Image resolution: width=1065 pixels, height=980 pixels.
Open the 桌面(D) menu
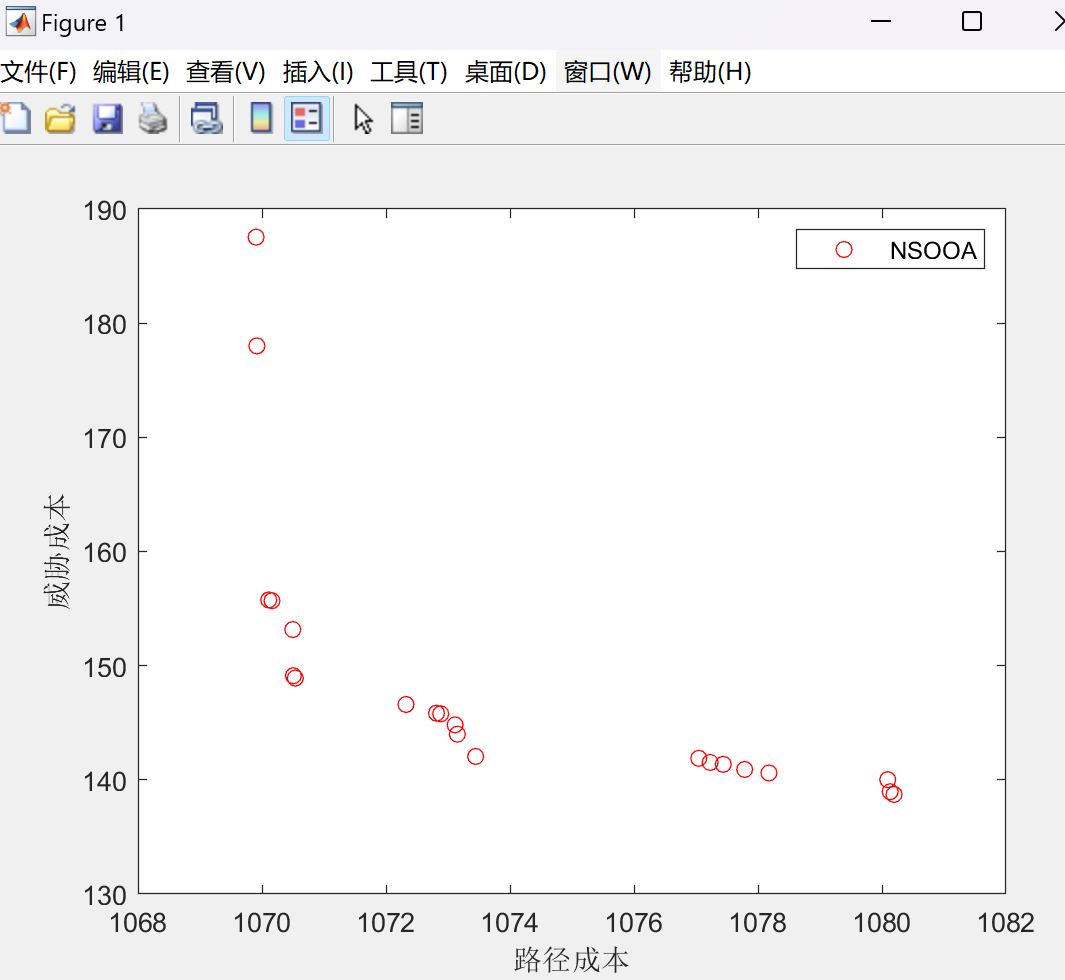(505, 72)
